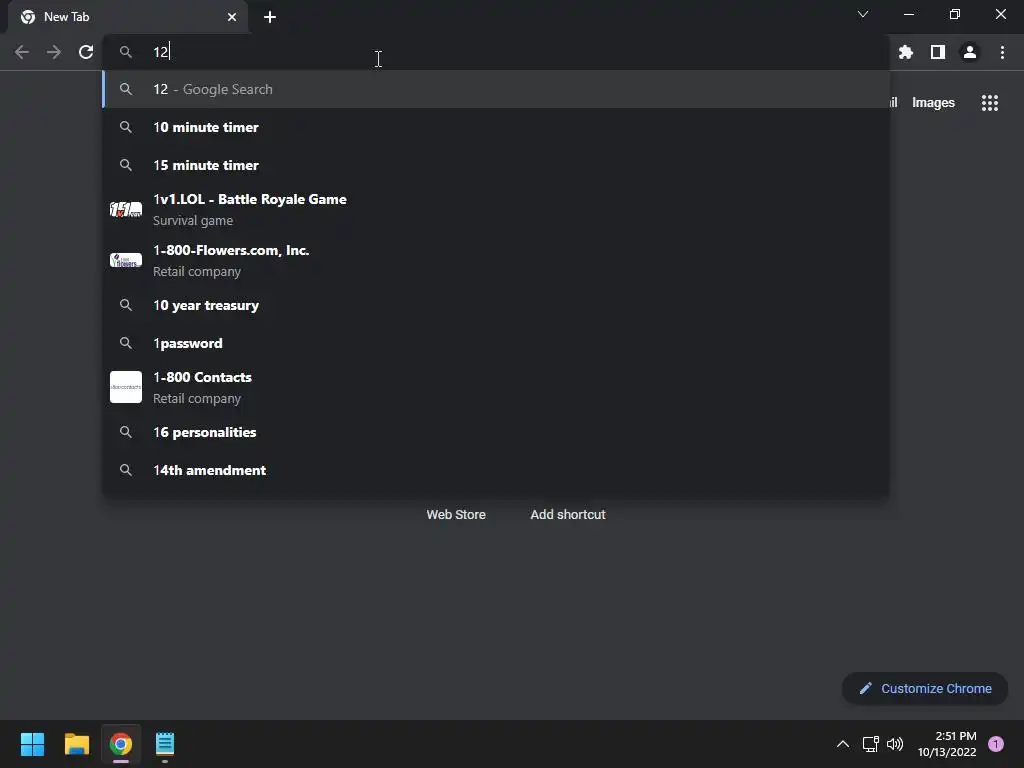Open the volume speaker tray icon
This screenshot has width=1024, height=768.
895,744
